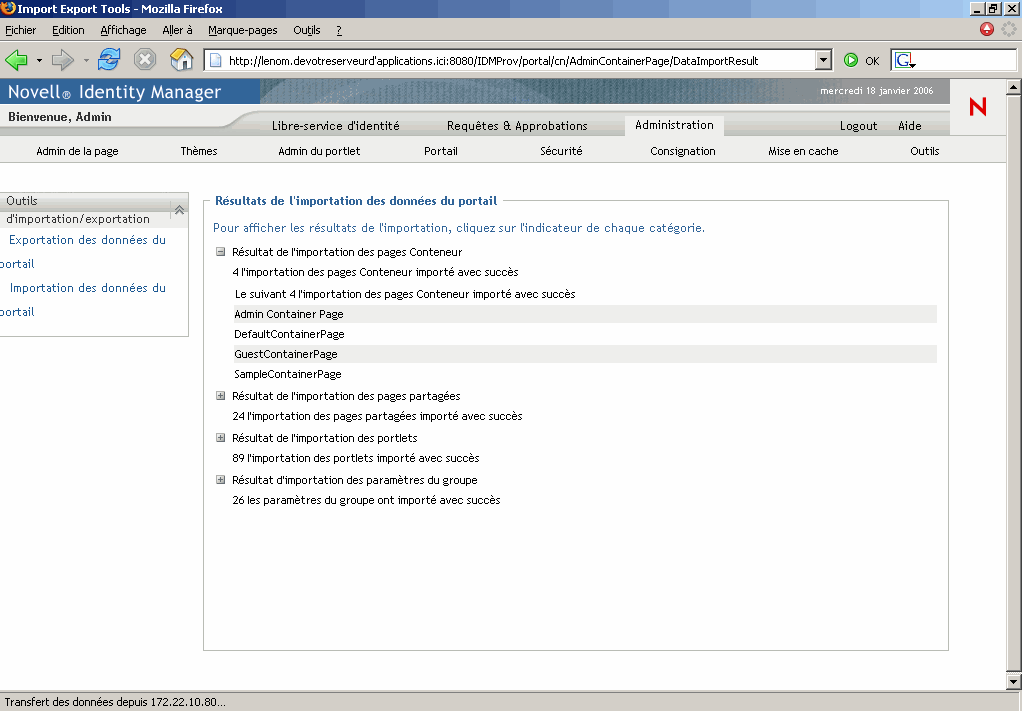Viewport: 1022px width, 711px height.
Task: Click the Google search input field
Action: (966, 61)
